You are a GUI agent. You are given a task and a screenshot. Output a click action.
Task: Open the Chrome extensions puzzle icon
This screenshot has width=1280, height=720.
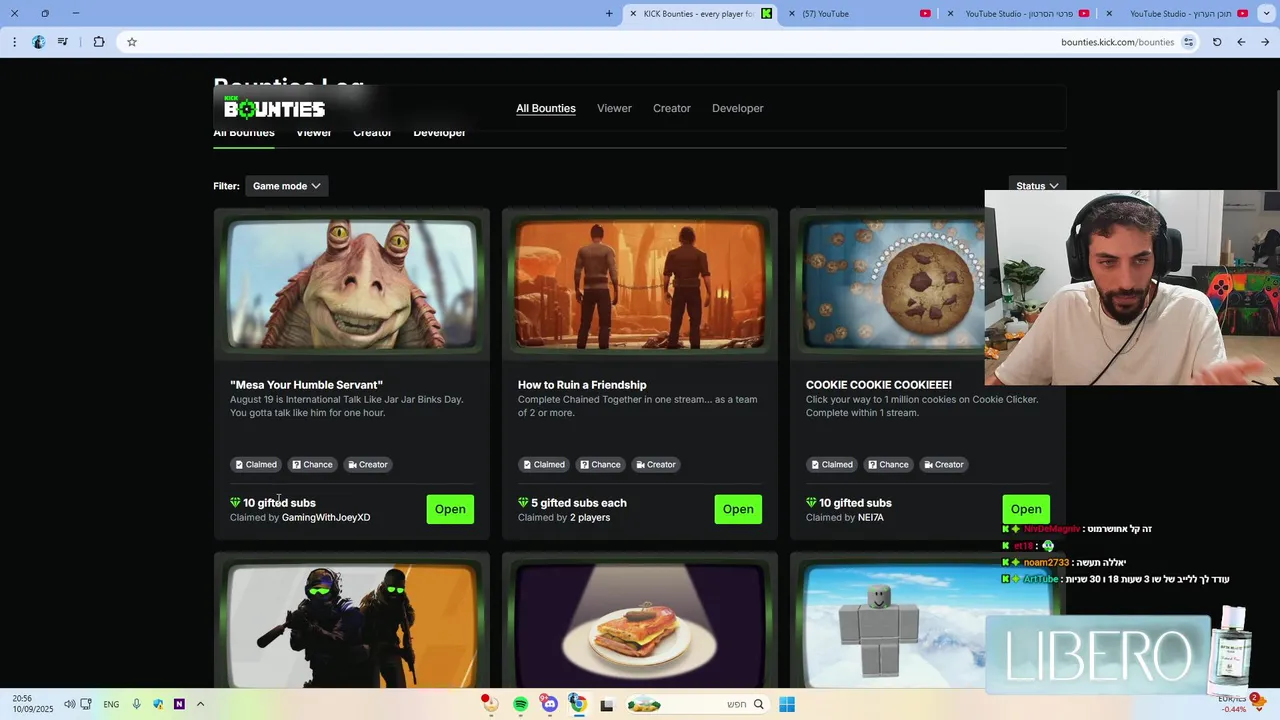point(99,42)
